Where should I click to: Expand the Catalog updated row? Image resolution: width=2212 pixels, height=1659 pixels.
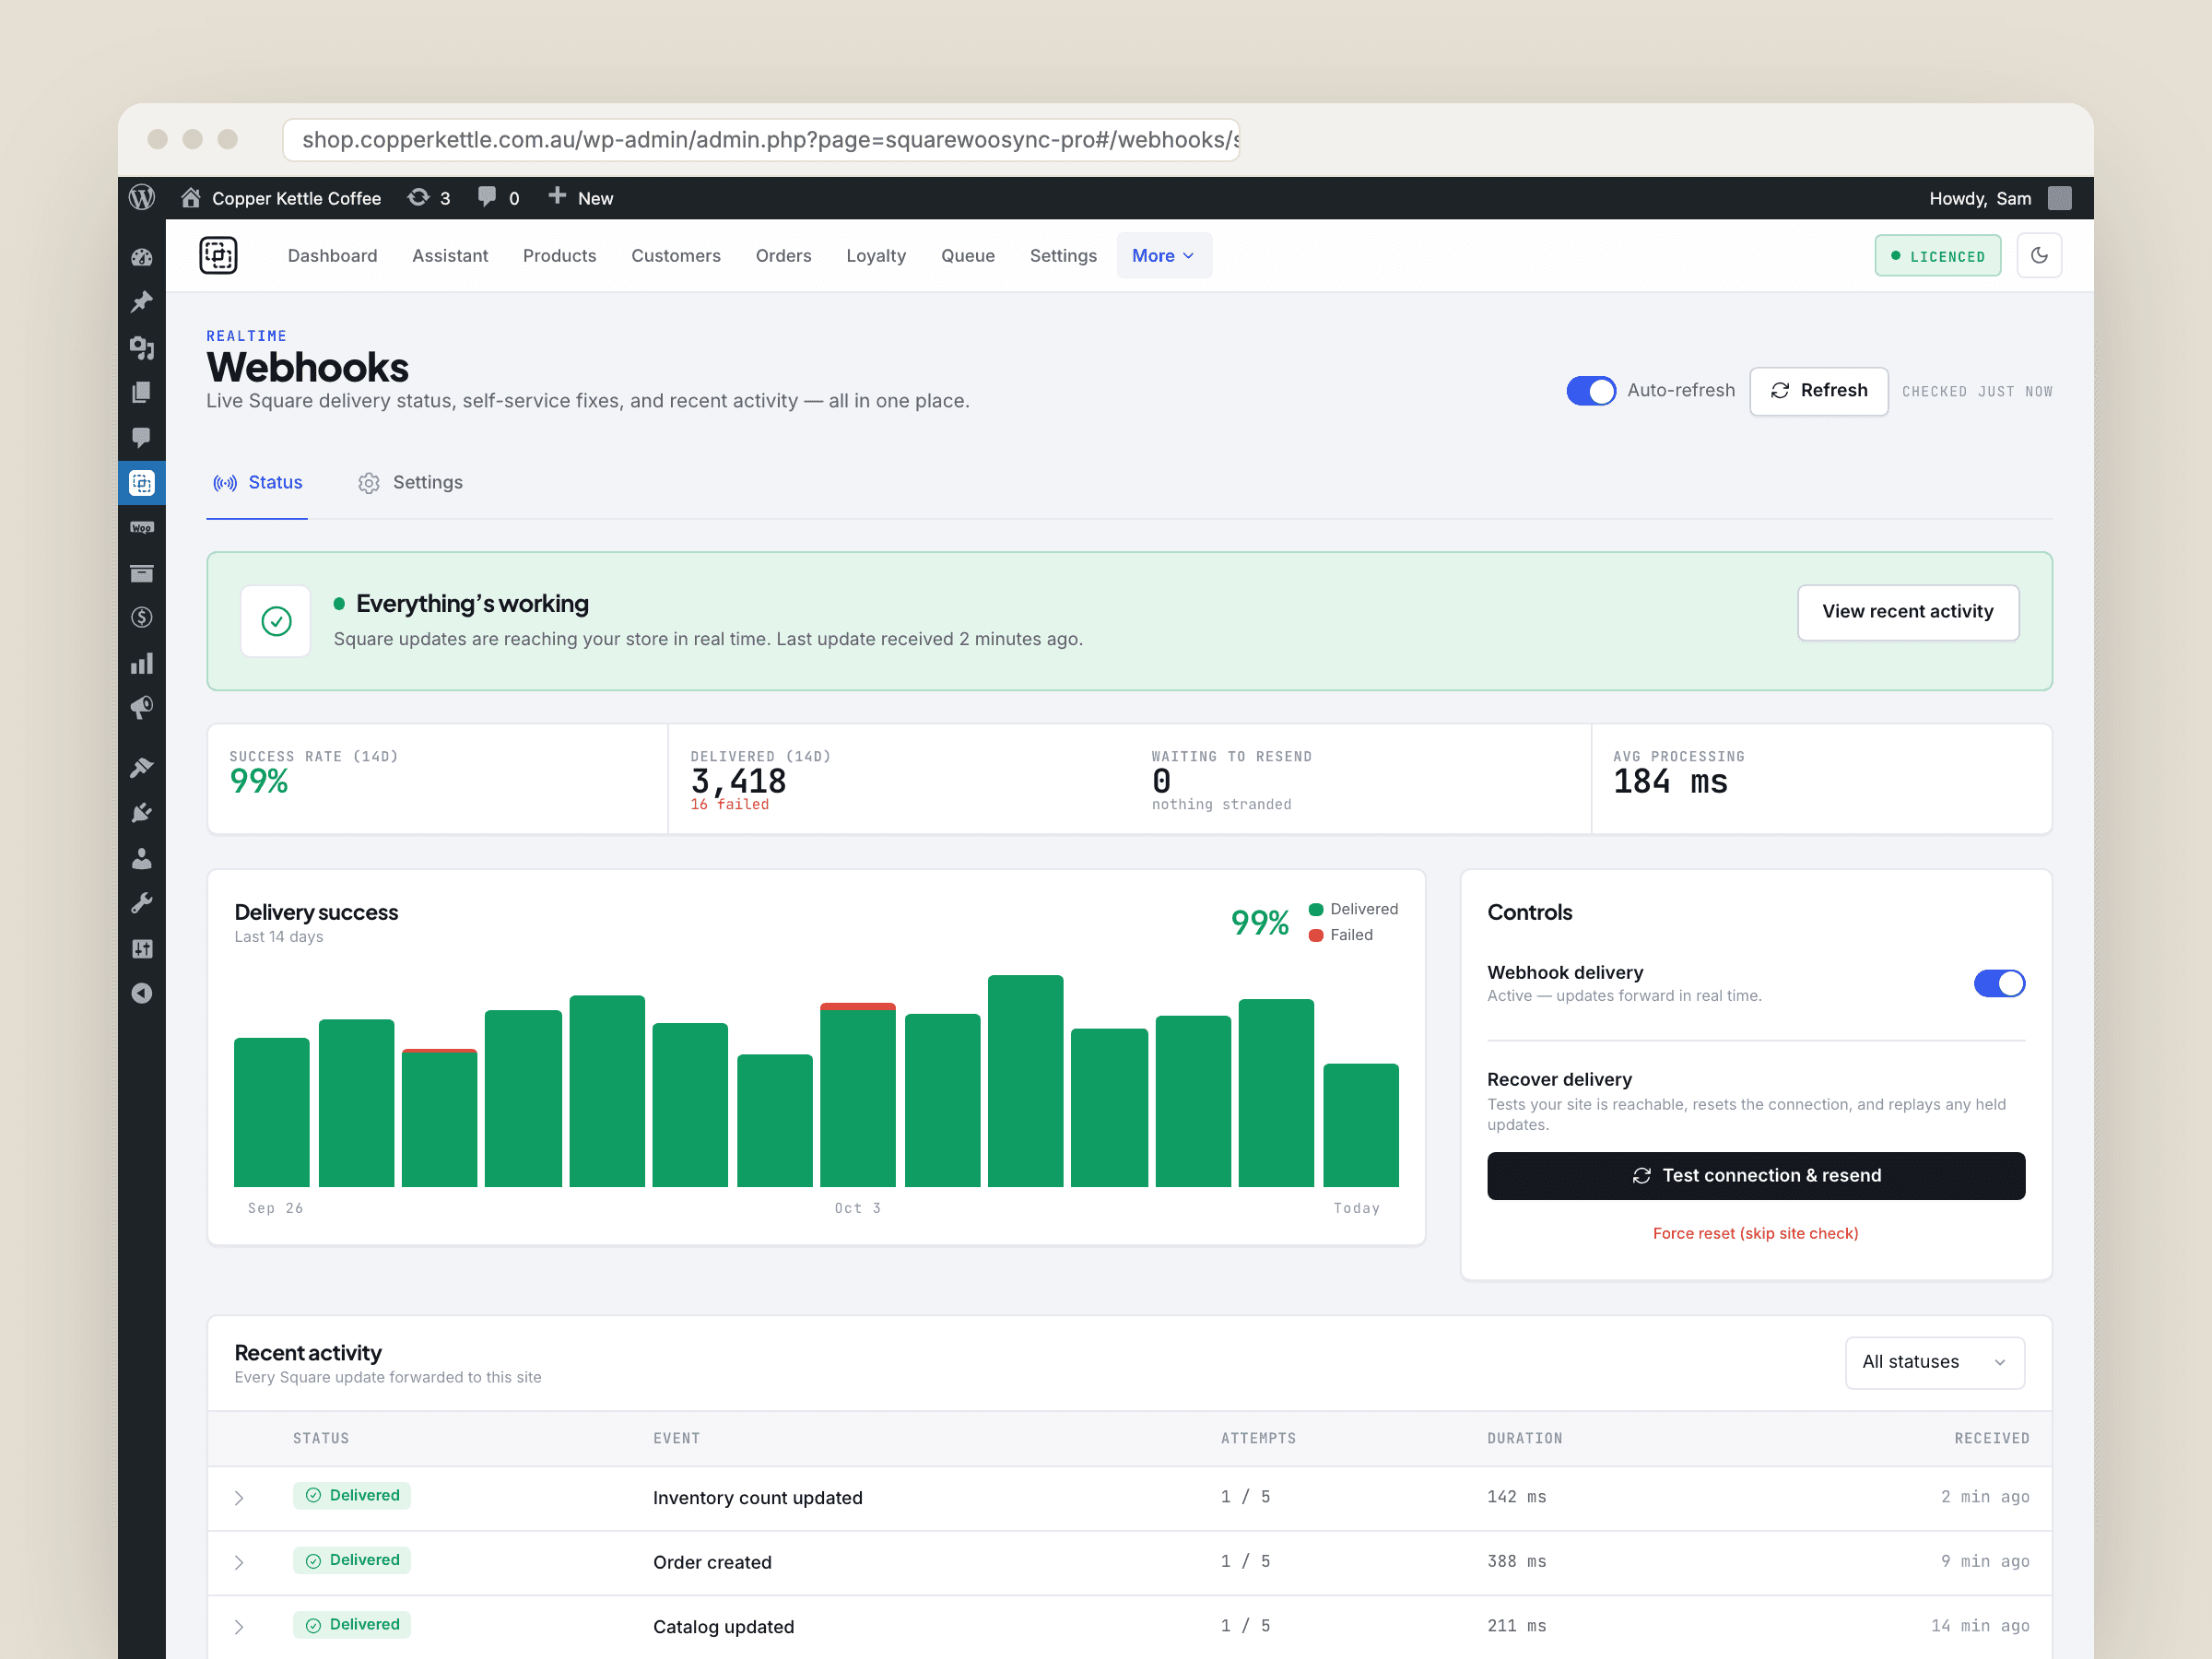point(239,1627)
